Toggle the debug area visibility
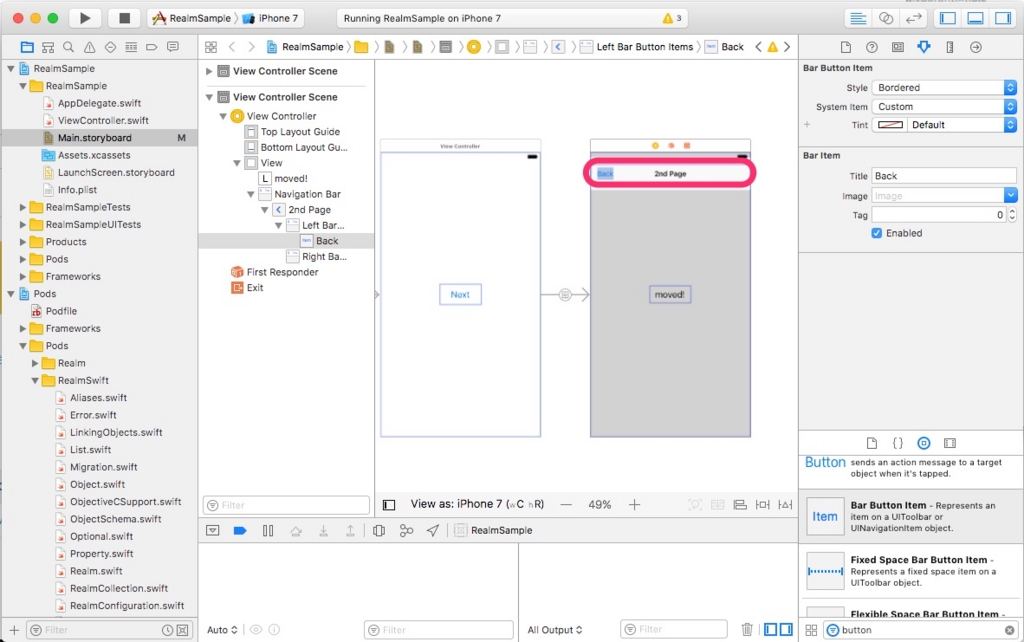Screen dimensions: 1024x642 click(x=975, y=18)
